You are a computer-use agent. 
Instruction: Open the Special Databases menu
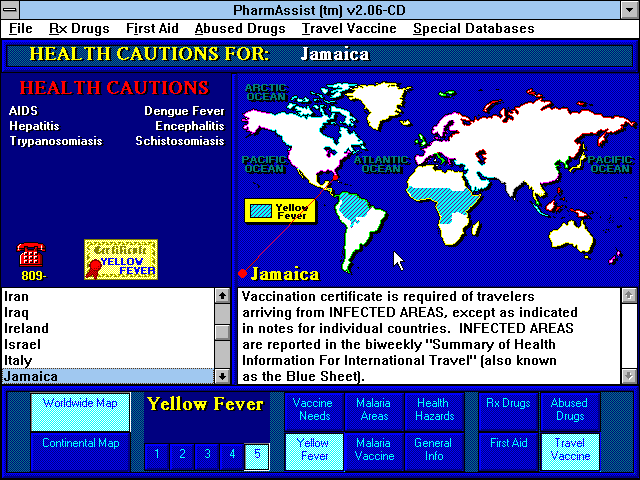pos(473,29)
